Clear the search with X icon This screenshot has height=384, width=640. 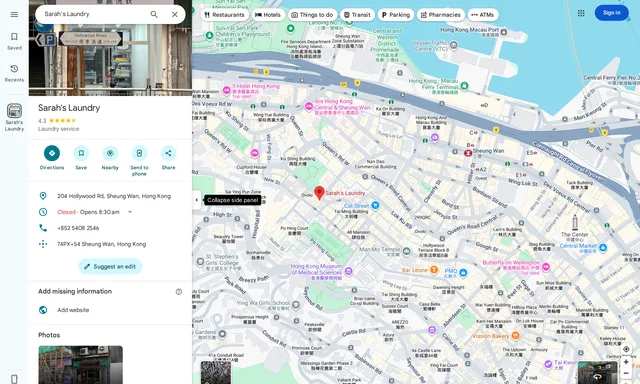175,14
